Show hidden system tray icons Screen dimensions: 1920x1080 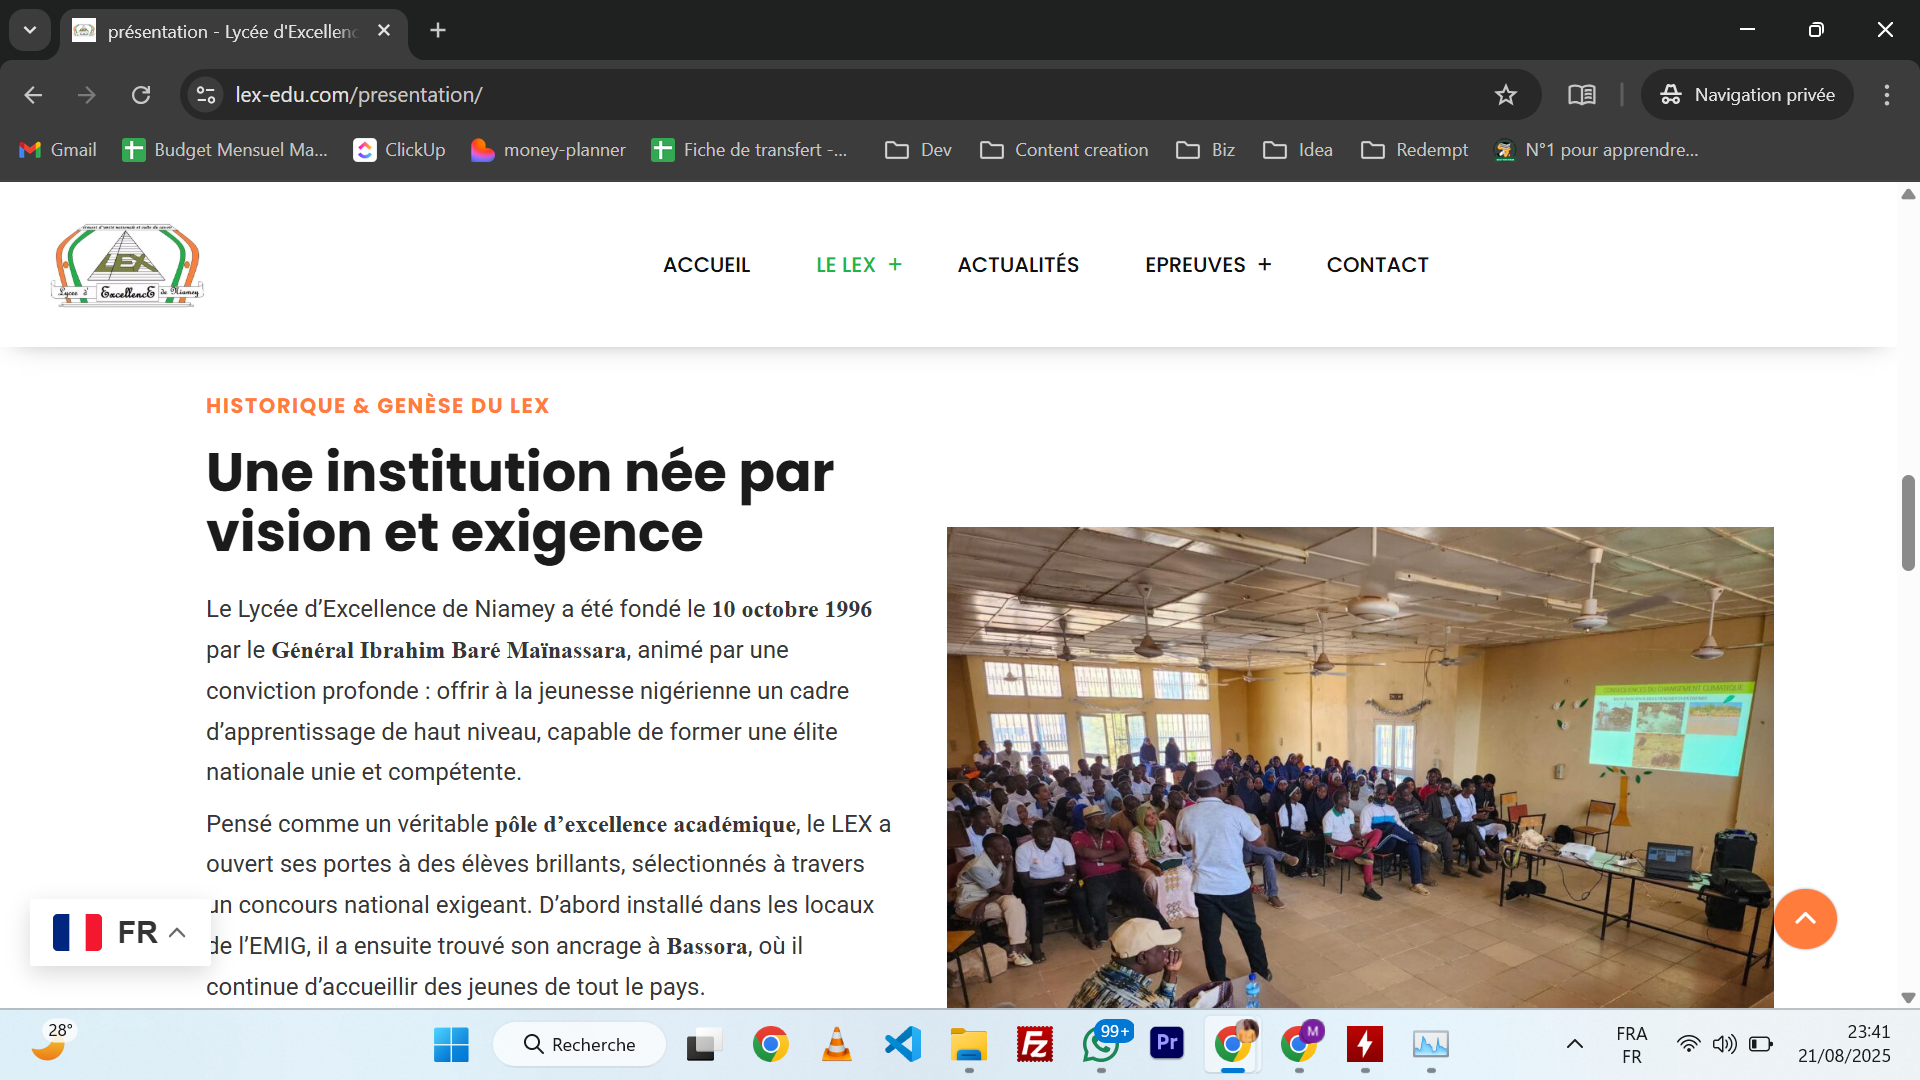pyautogui.click(x=1574, y=1044)
